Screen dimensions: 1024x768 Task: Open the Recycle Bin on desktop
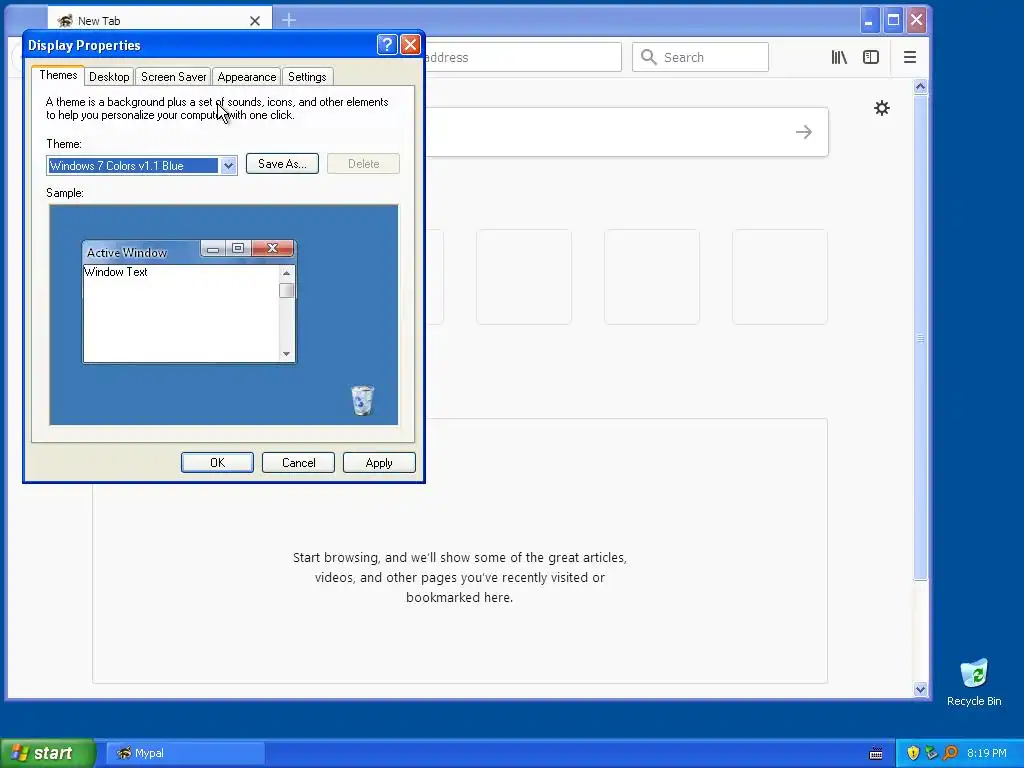tap(974, 682)
